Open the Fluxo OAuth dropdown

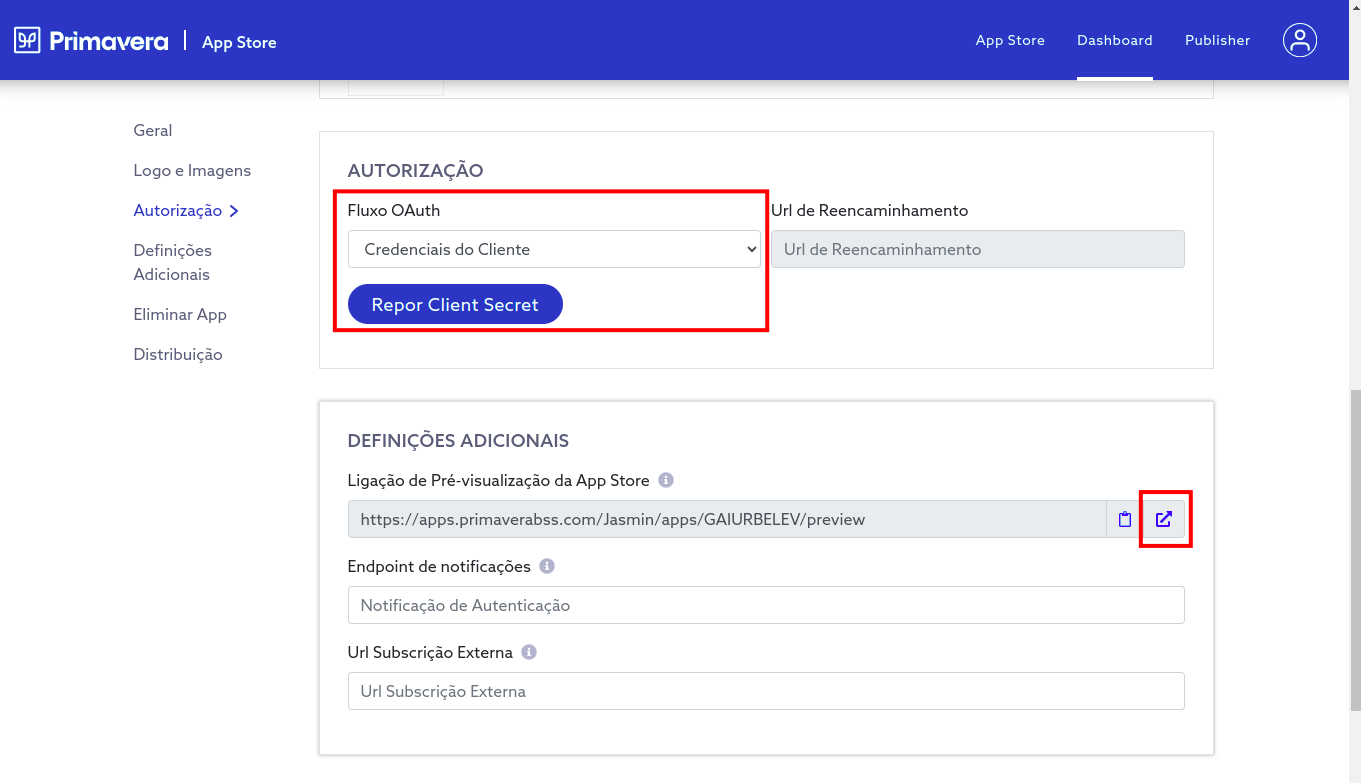point(554,249)
